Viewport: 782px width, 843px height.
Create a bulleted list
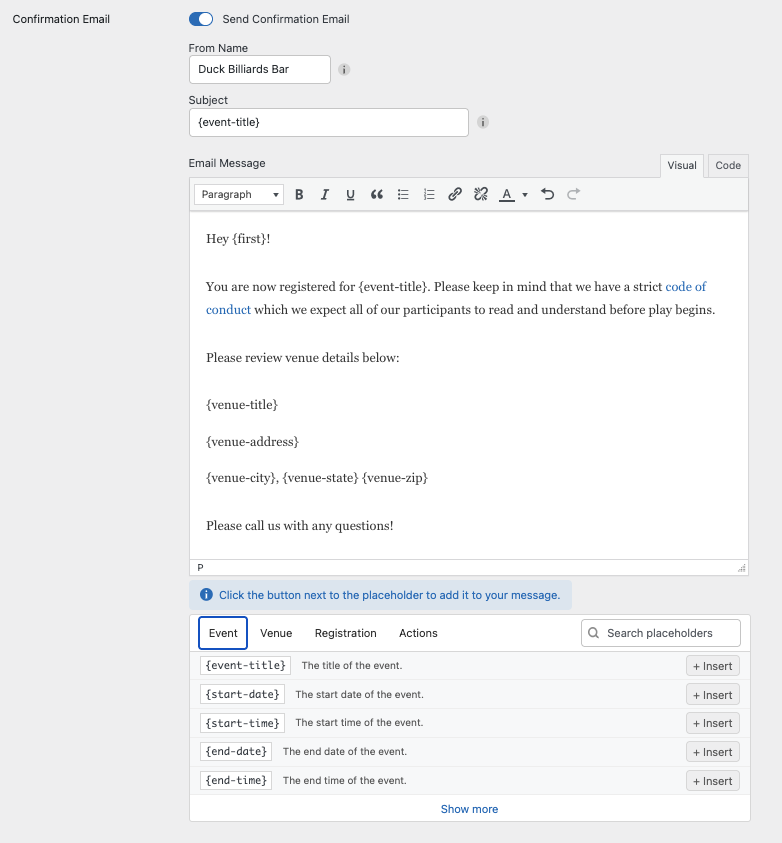(403, 195)
